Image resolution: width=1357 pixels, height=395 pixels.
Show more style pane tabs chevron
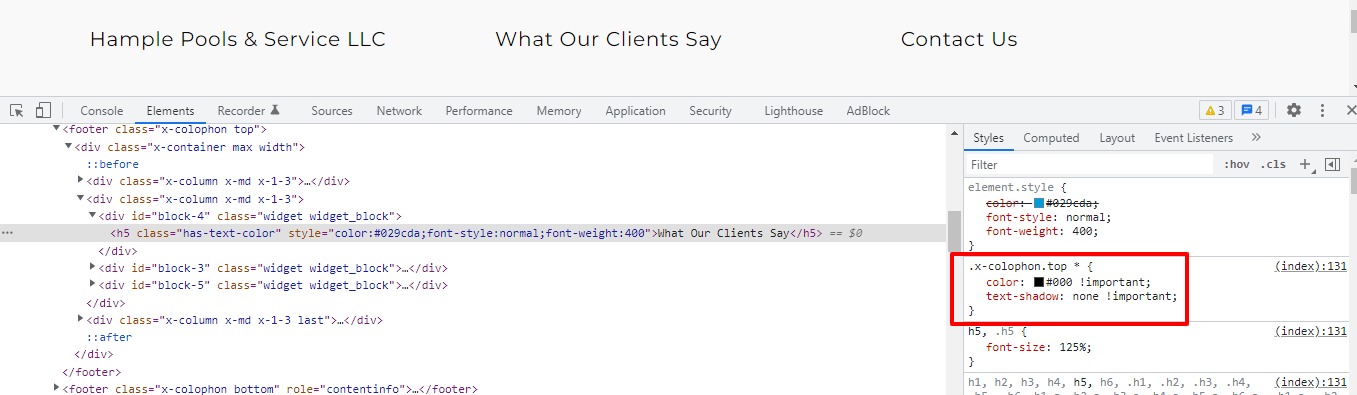pos(1256,138)
